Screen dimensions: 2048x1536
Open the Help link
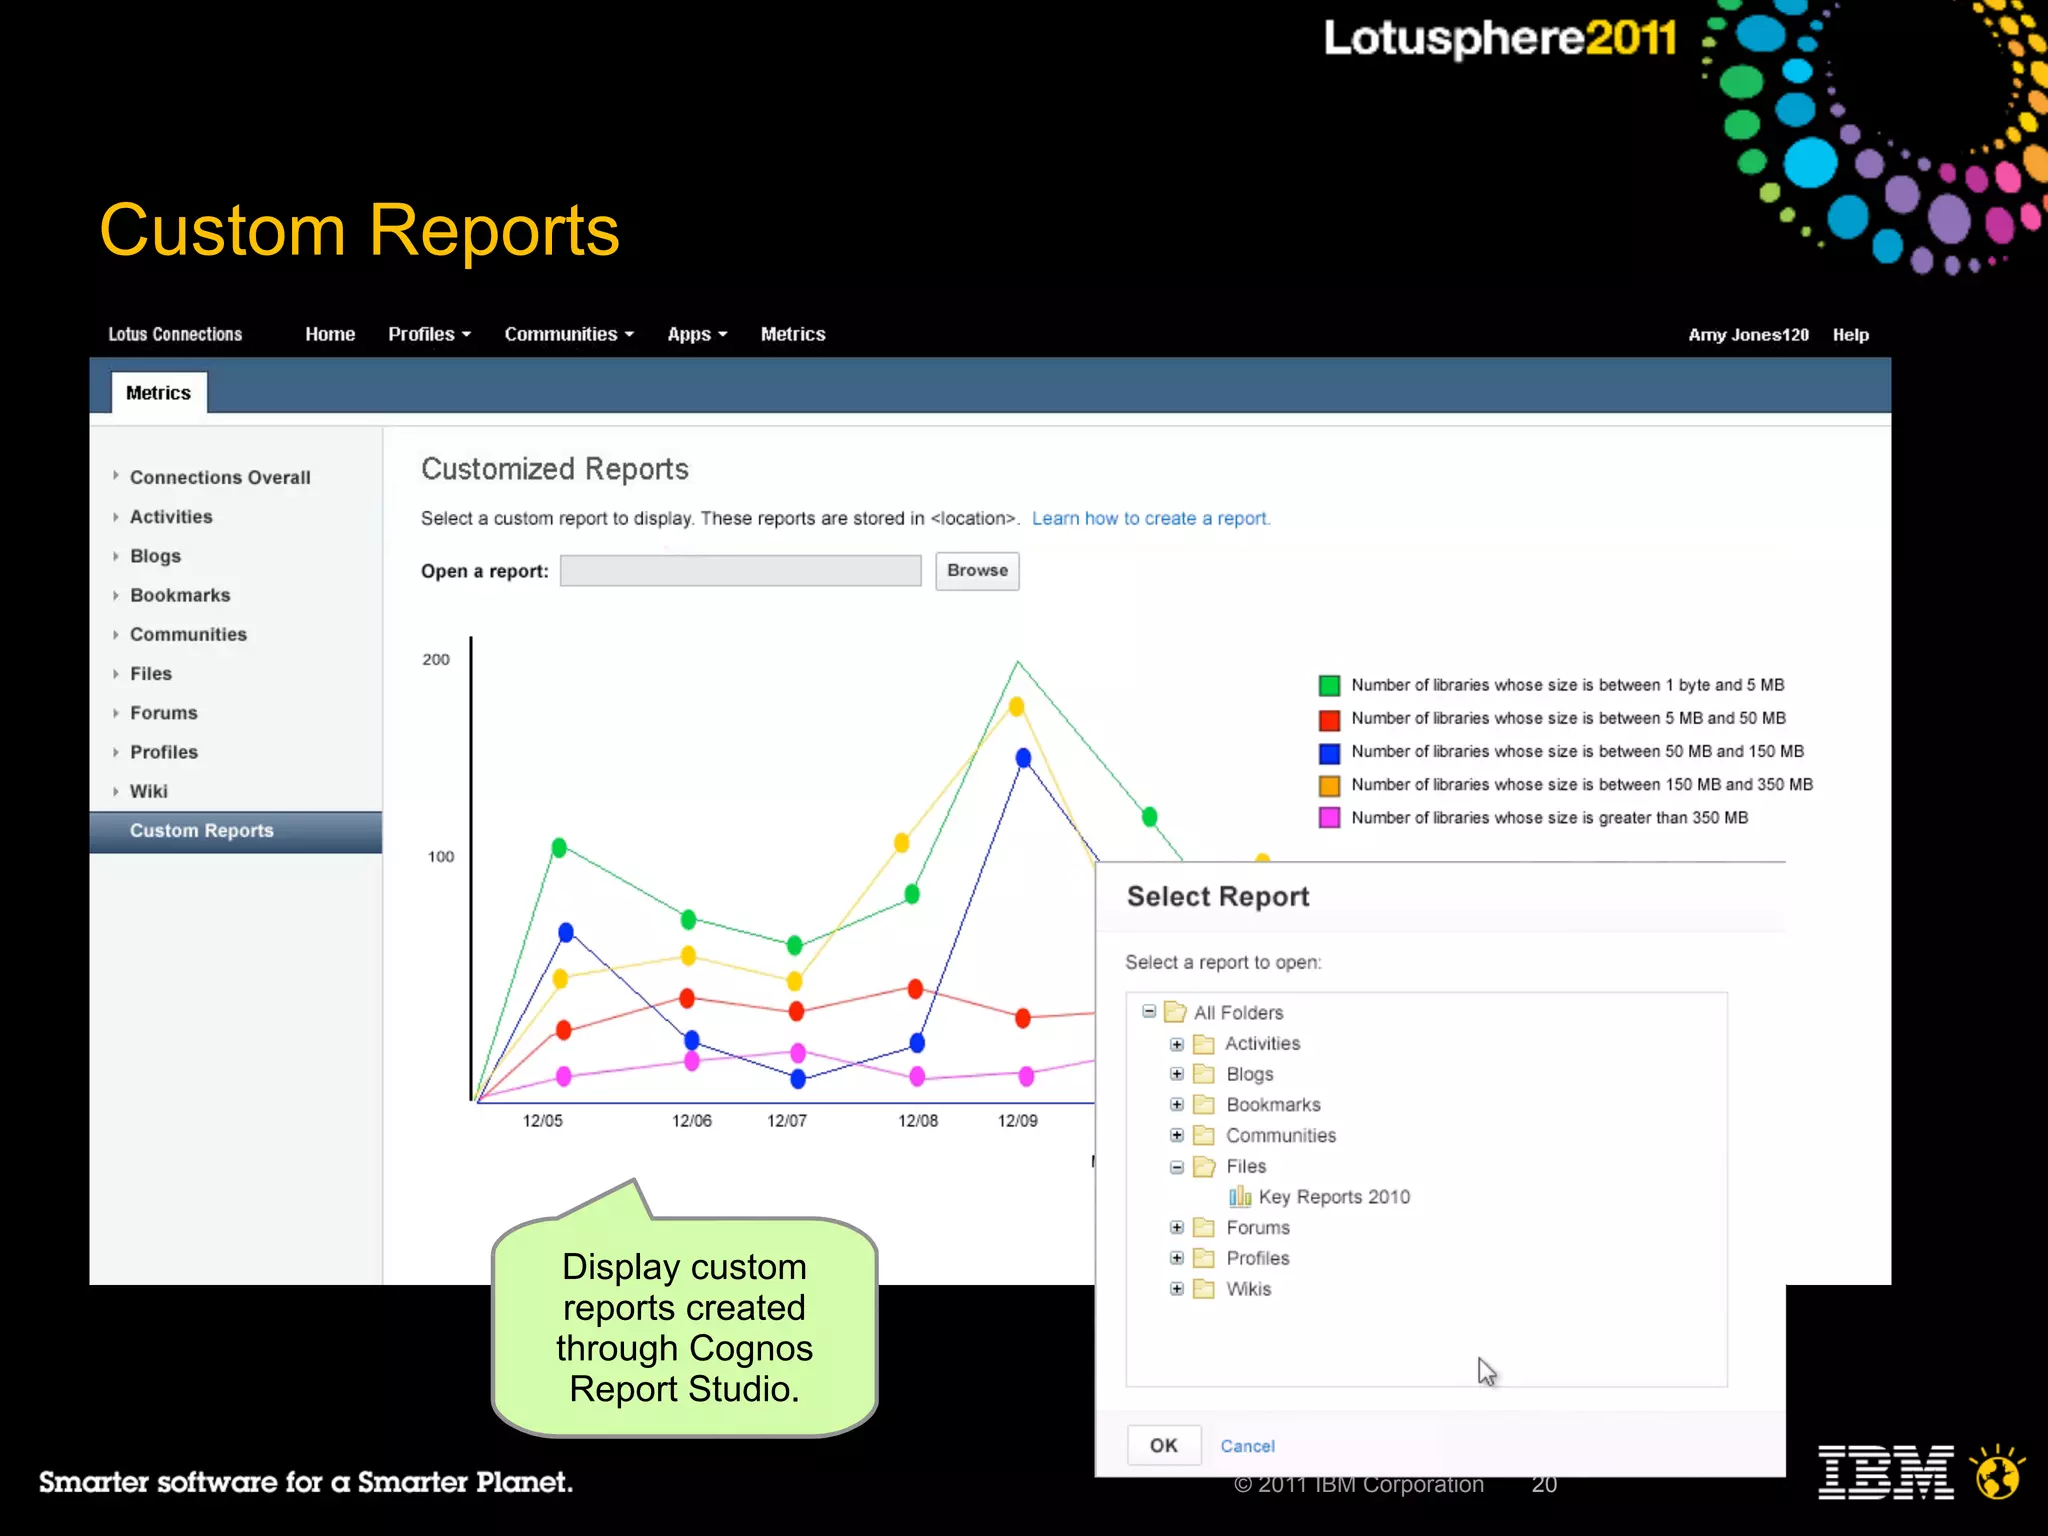pos(1850,335)
